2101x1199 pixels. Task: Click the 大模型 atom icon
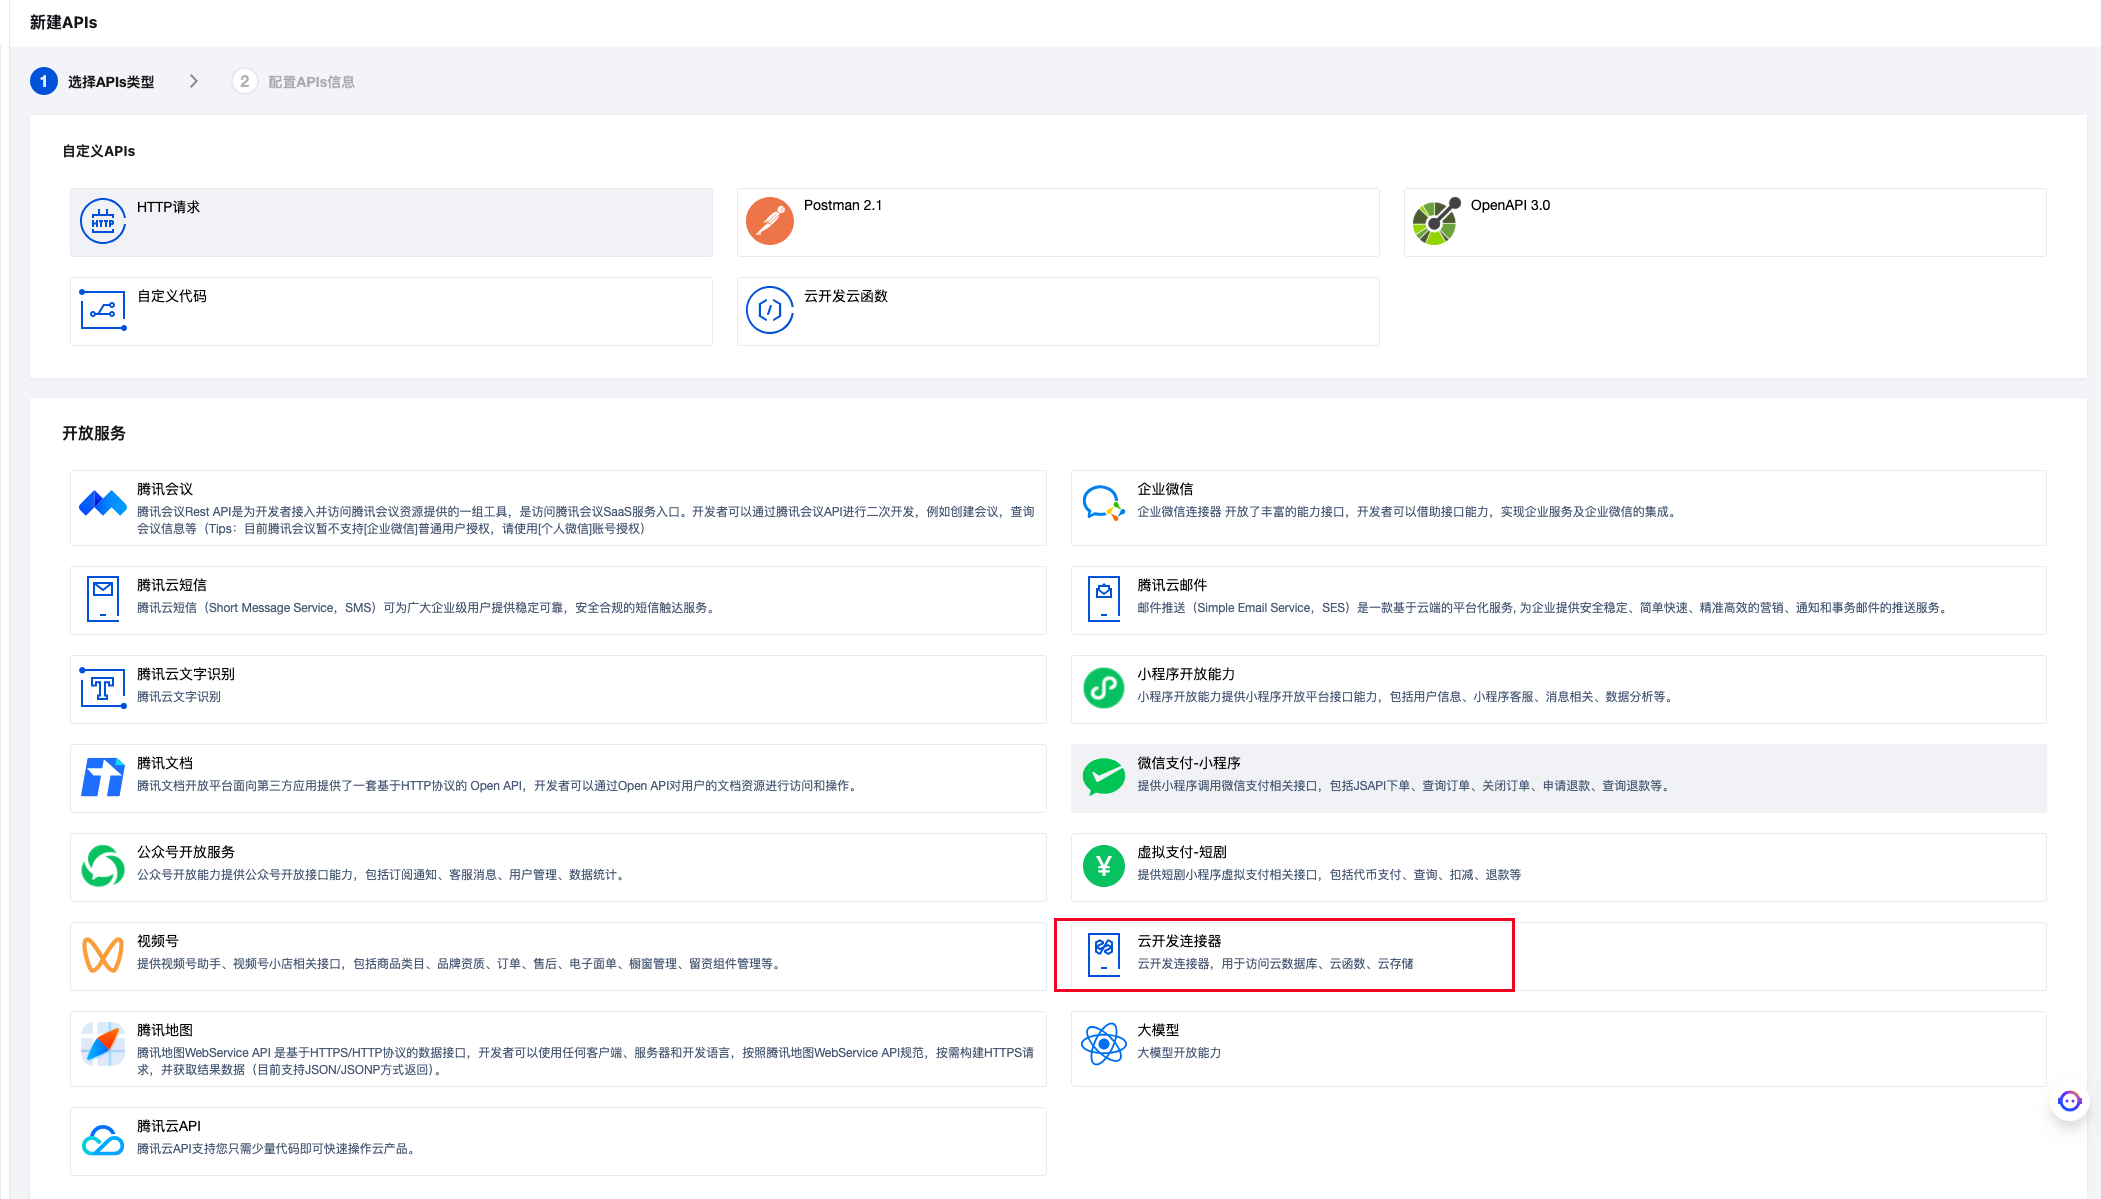[1103, 1044]
